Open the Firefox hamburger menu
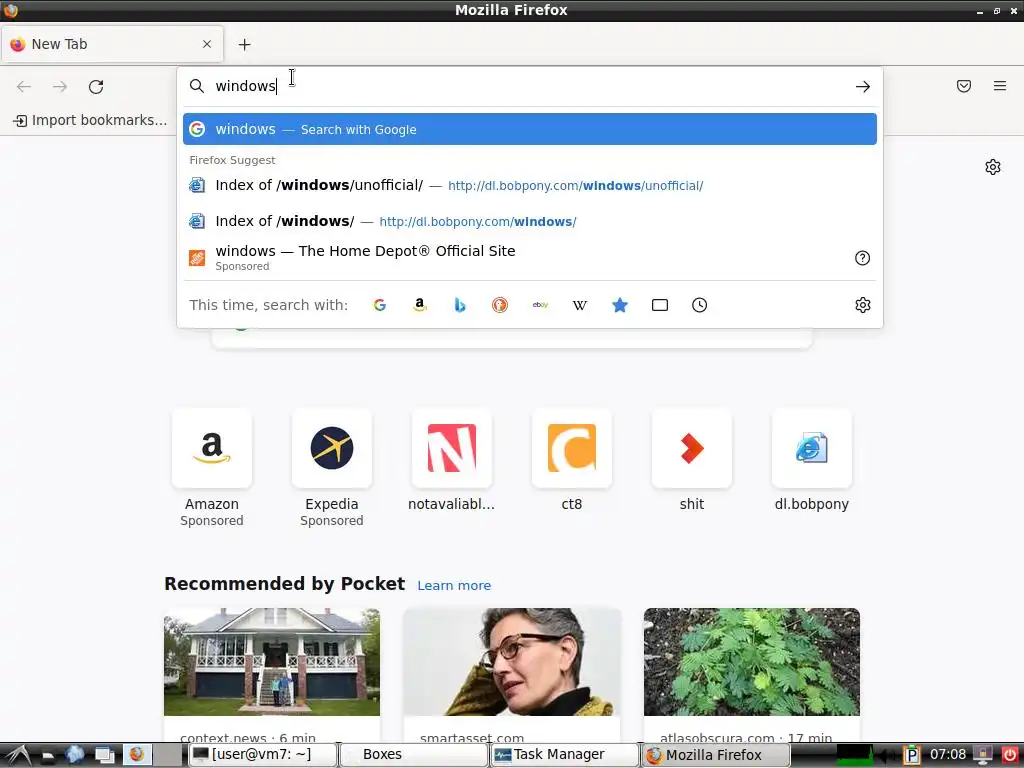This screenshot has width=1024, height=768. [1000, 86]
